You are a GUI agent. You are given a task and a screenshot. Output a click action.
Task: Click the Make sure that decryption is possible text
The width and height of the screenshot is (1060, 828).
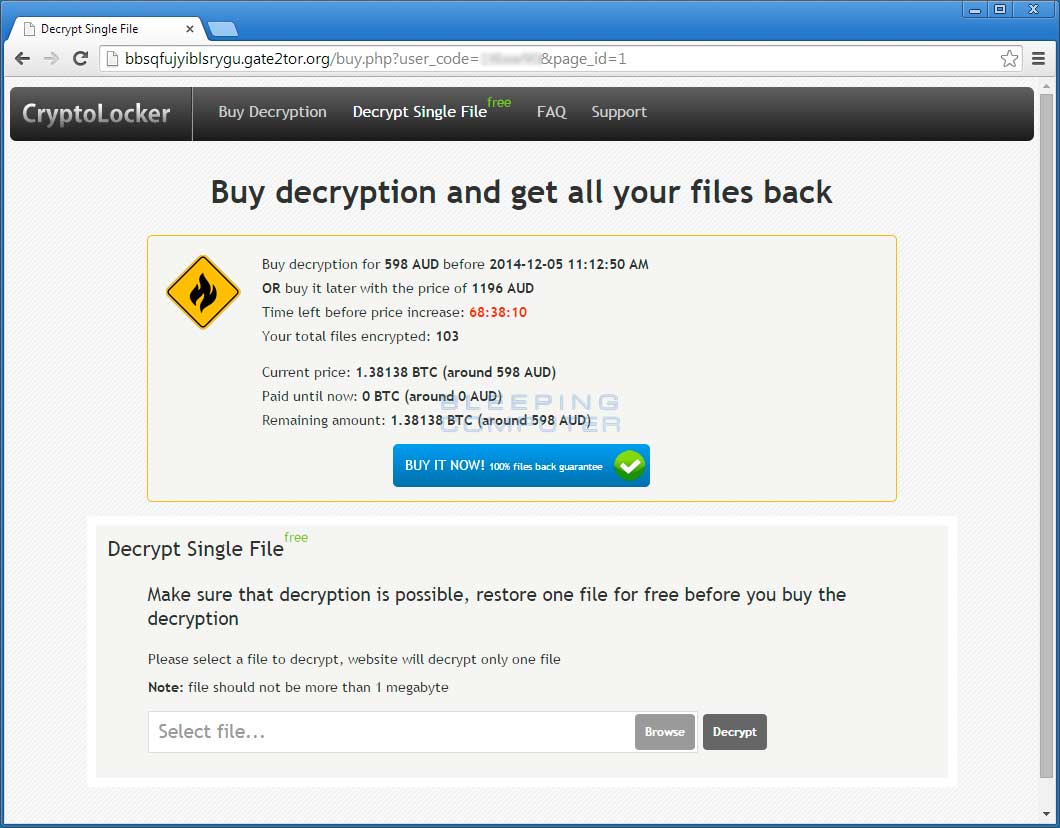coord(497,606)
